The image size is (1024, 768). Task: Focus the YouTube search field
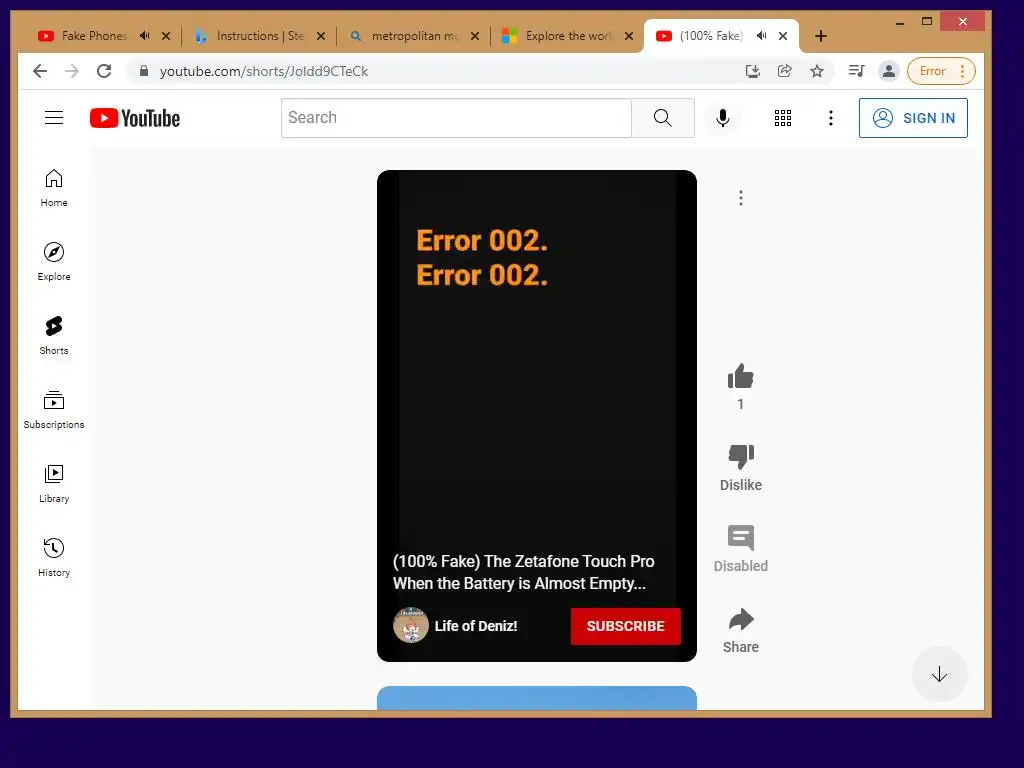[456, 118]
